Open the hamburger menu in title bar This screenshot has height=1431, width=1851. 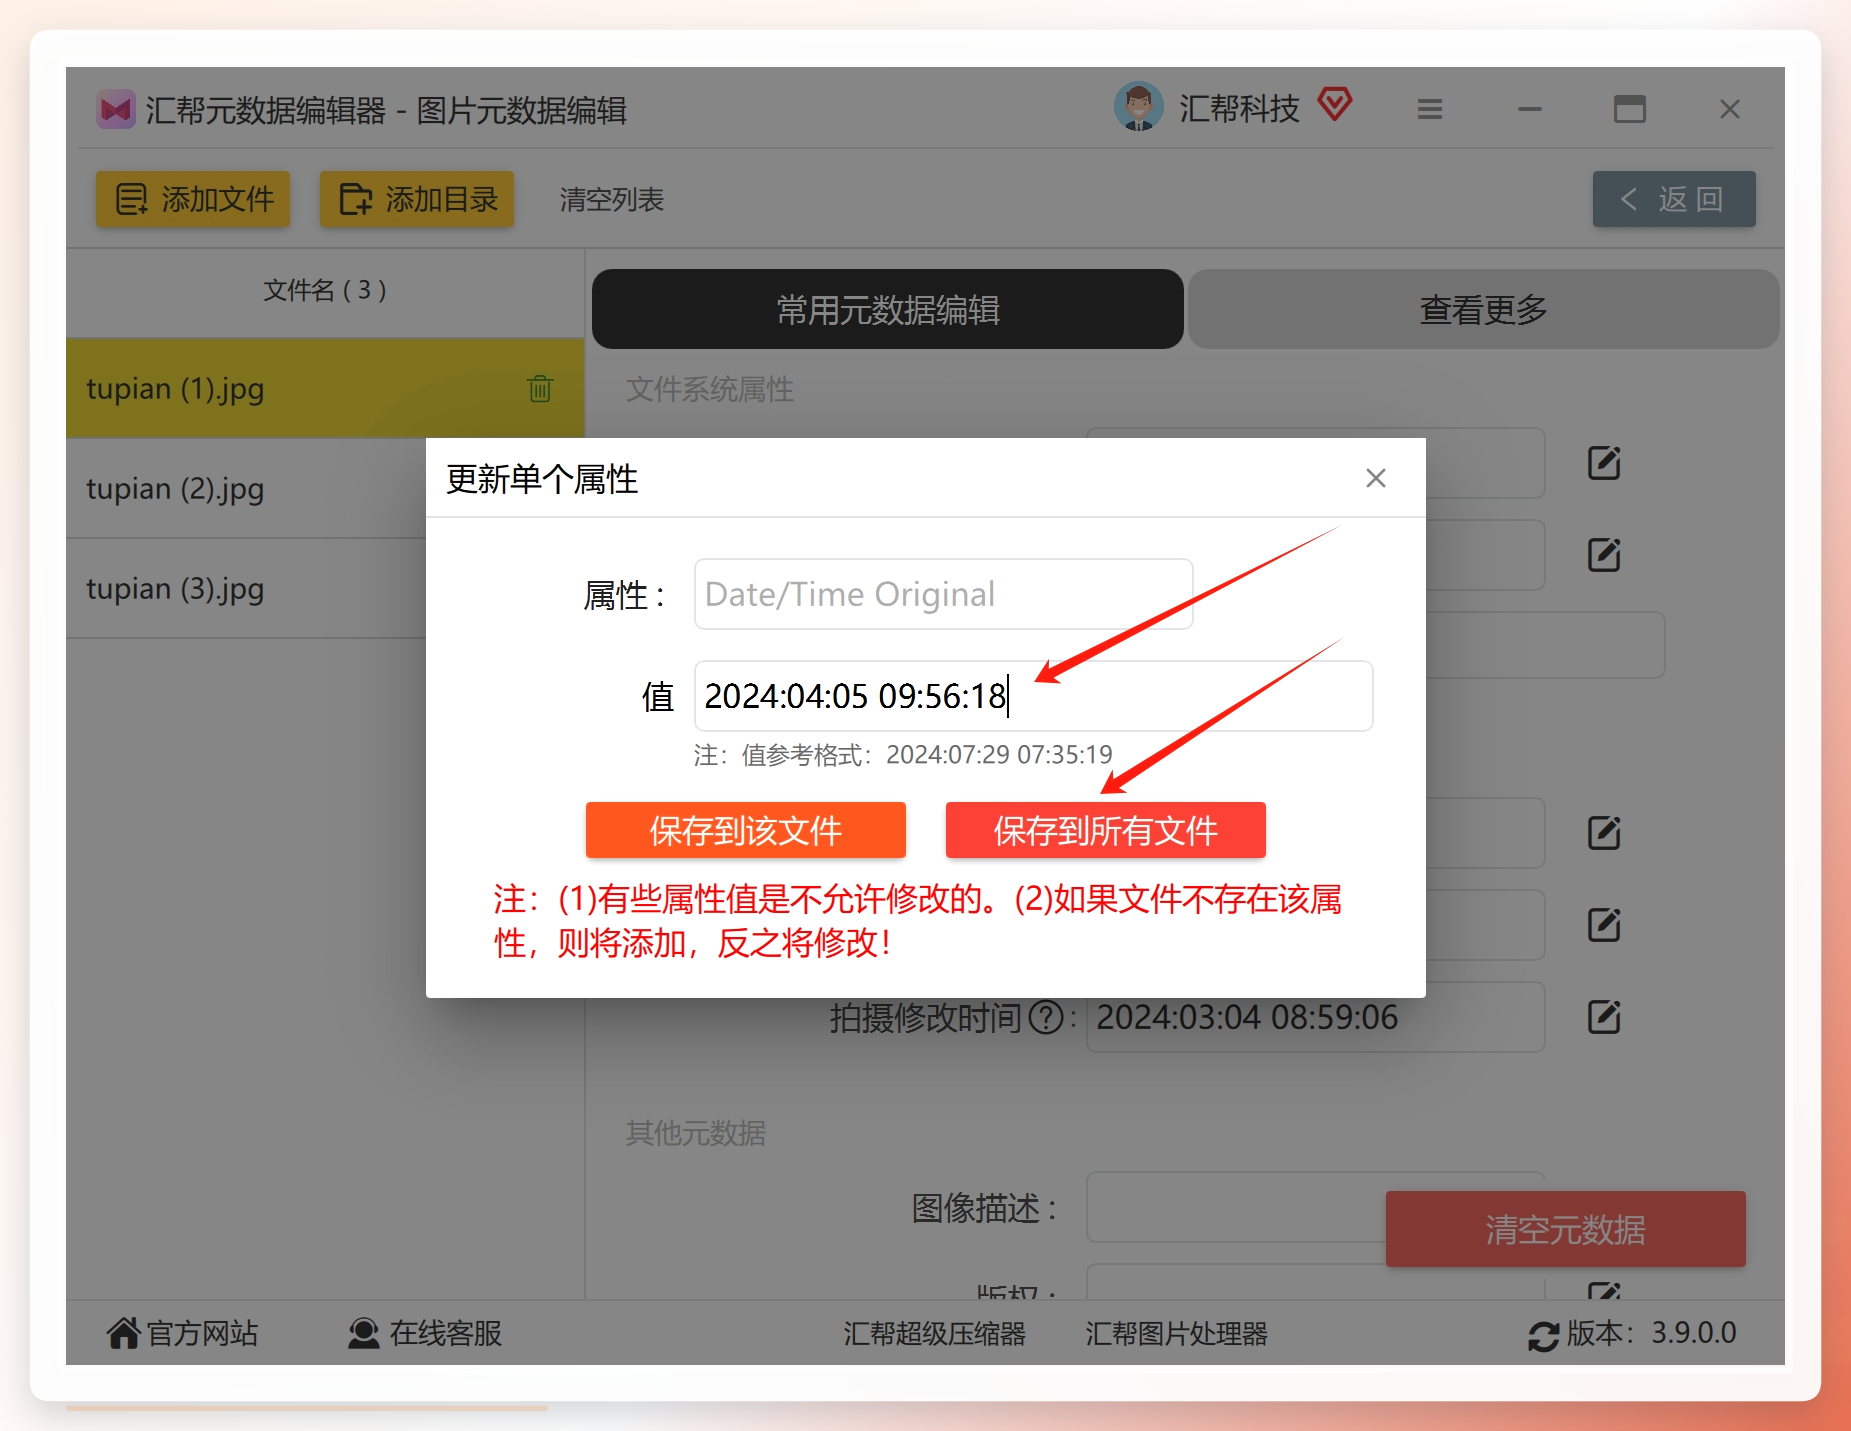(x=1429, y=109)
